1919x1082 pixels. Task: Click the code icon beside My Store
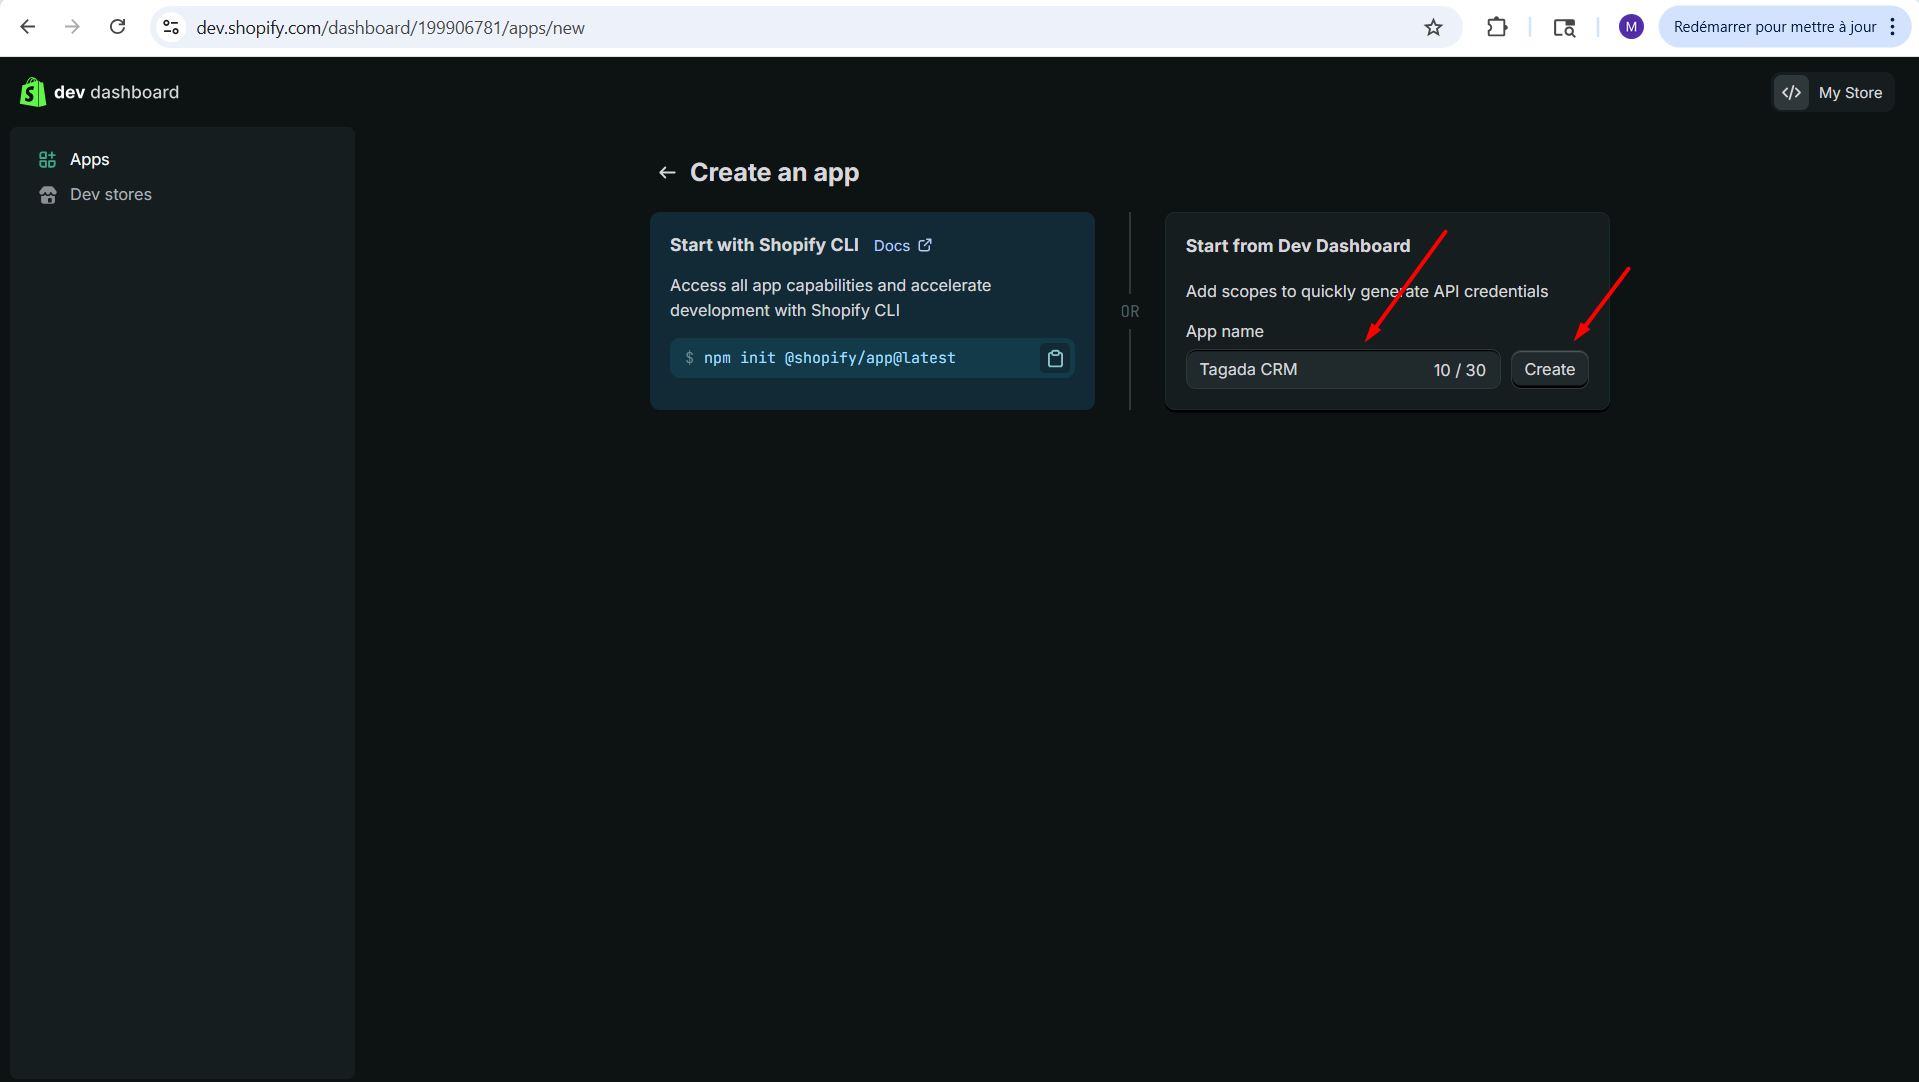click(1791, 92)
